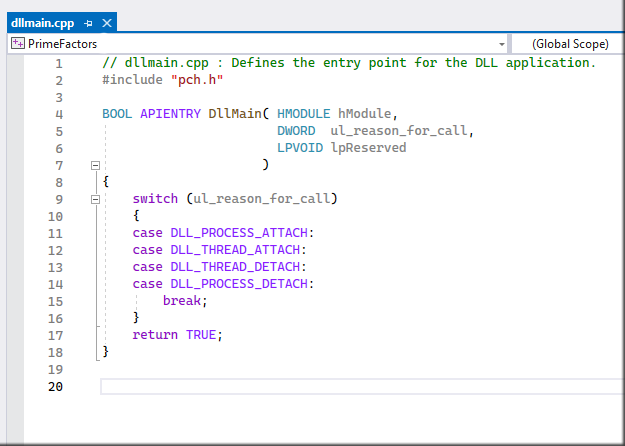
Task: Click the HMODULE type on line 4
Action: click(303, 114)
